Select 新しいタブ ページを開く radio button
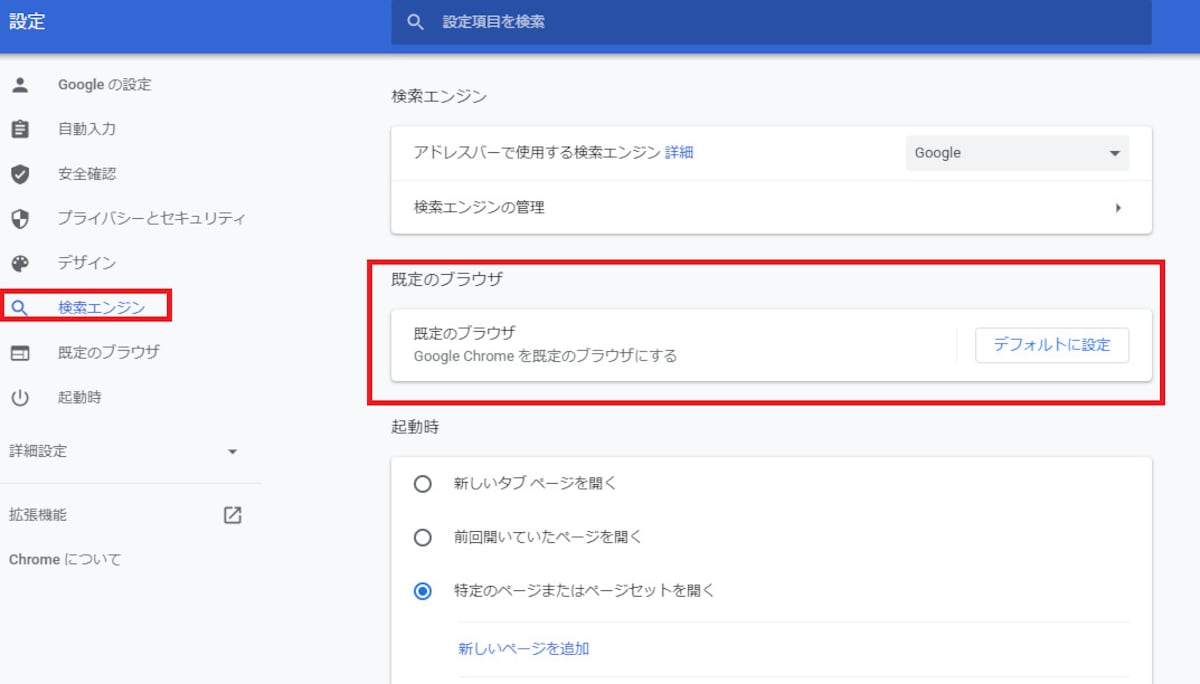The image size is (1200, 684). click(x=423, y=484)
